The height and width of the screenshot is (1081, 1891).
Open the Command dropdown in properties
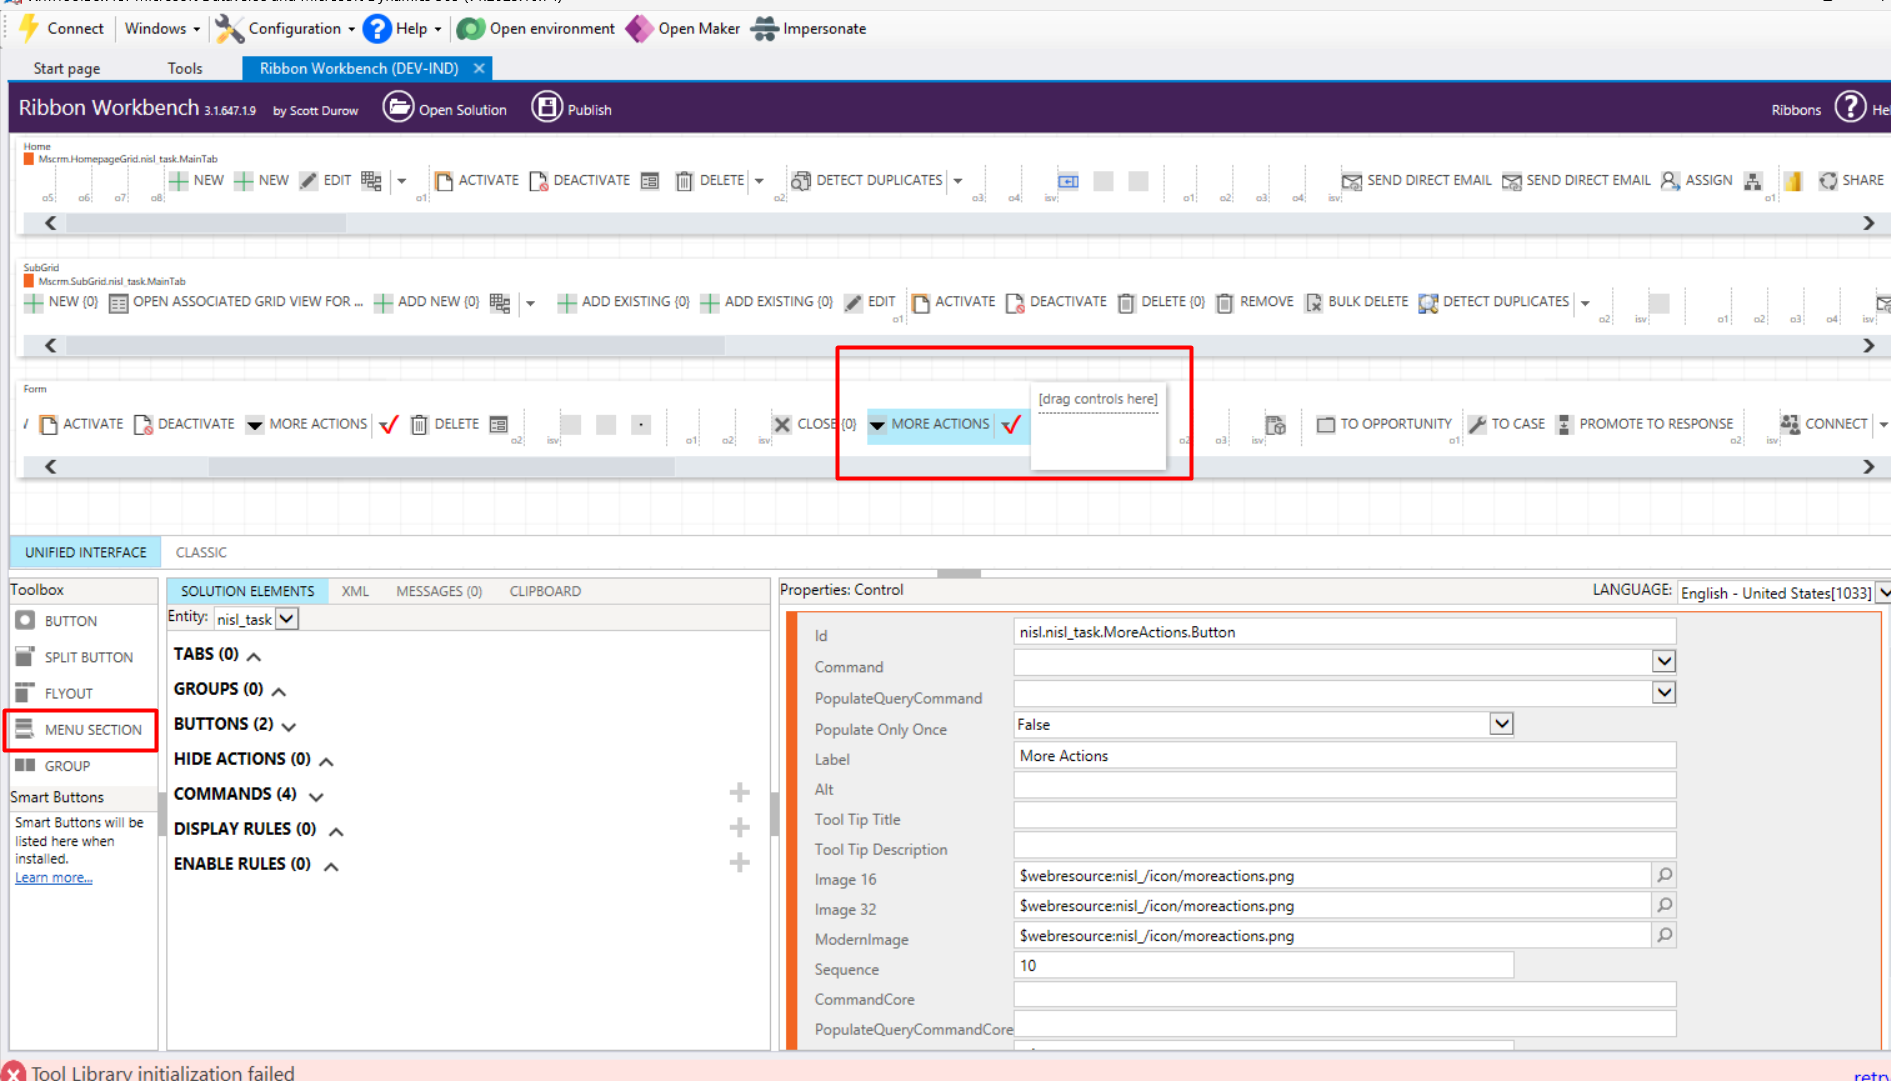coord(1663,661)
